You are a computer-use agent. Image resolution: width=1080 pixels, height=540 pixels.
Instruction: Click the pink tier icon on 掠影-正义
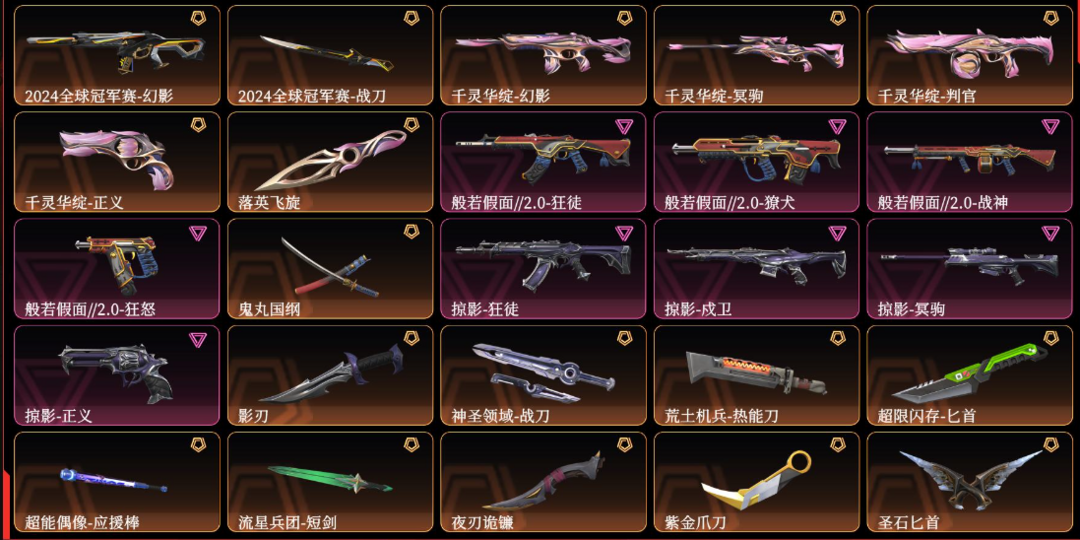coord(198,339)
